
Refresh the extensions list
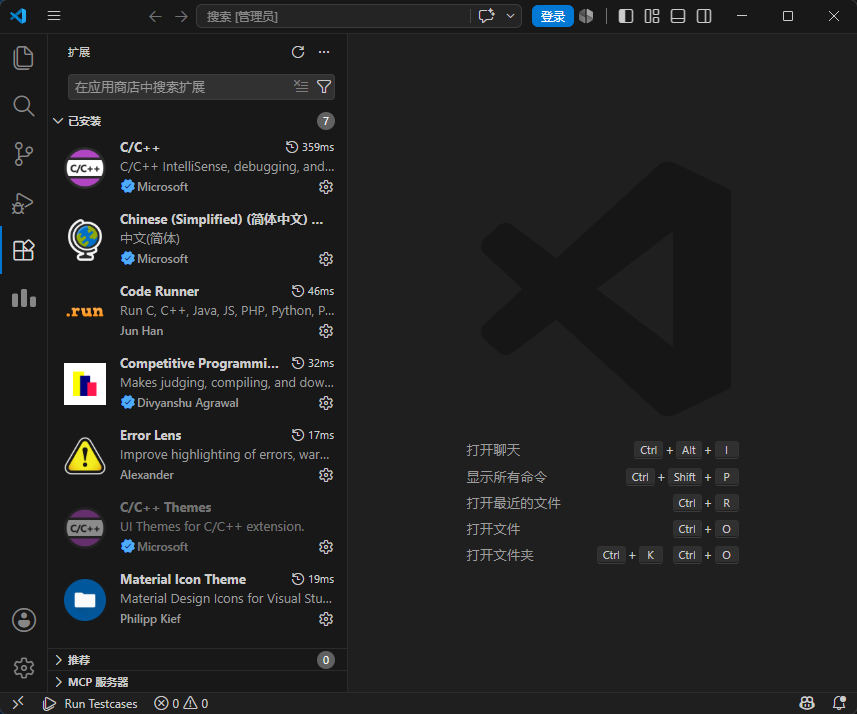point(298,52)
